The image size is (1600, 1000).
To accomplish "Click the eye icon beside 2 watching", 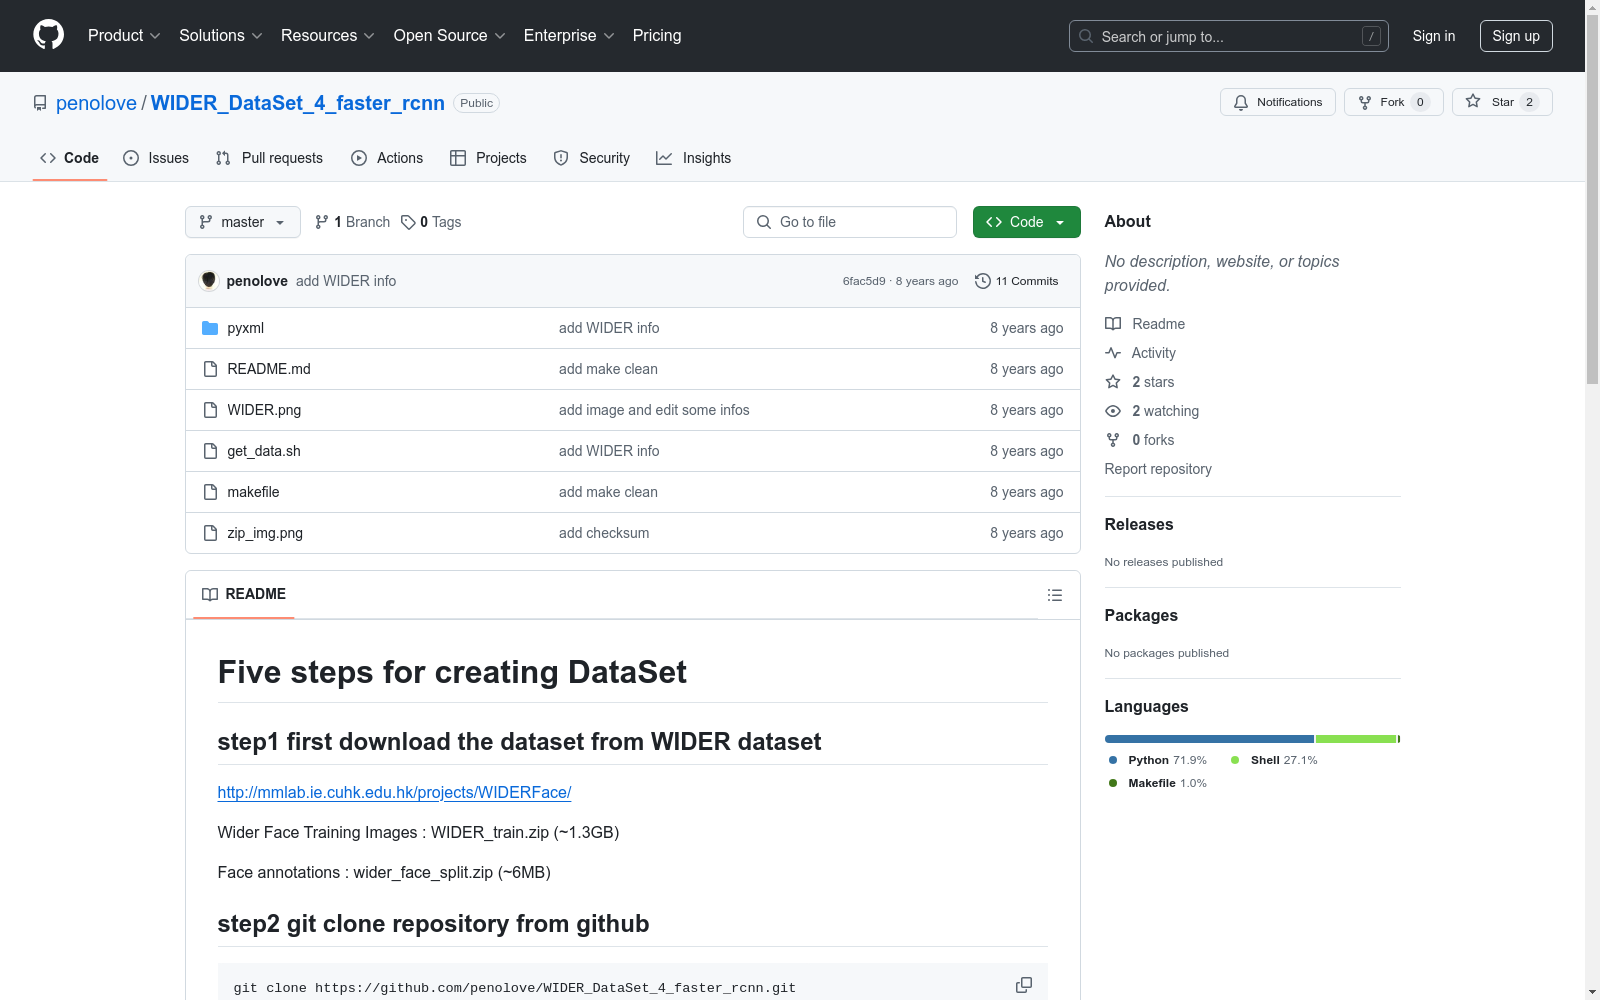I will pos(1113,411).
